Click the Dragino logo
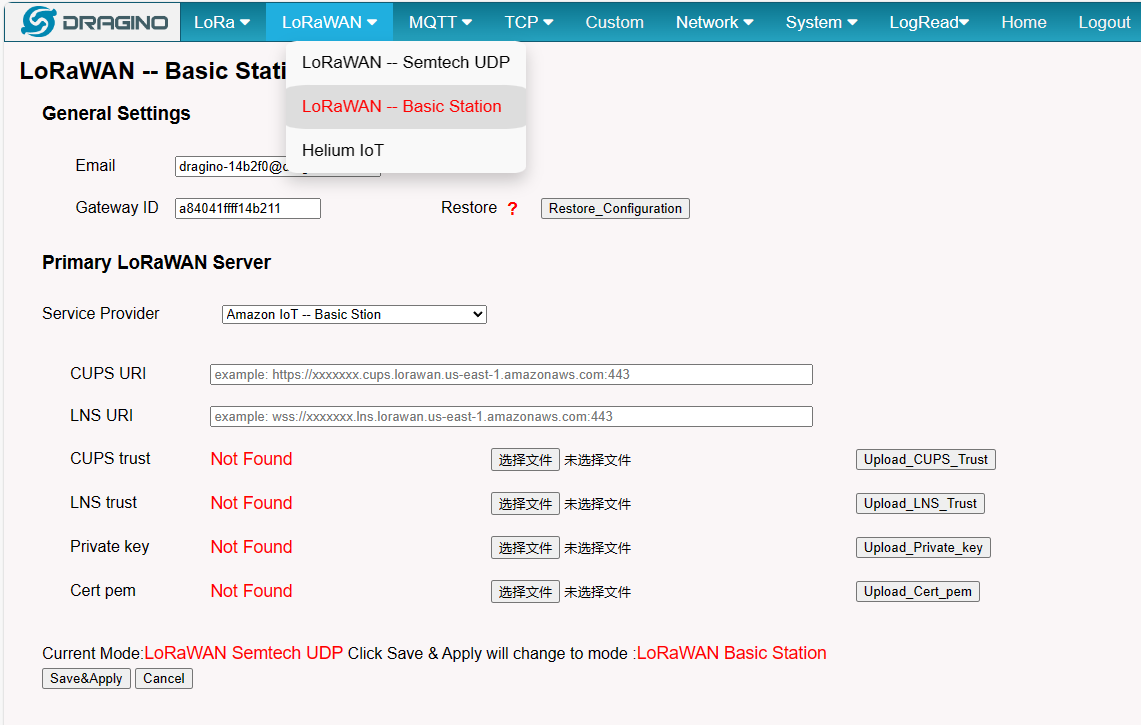Viewport: 1141px width, 725px height. coord(94,22)
